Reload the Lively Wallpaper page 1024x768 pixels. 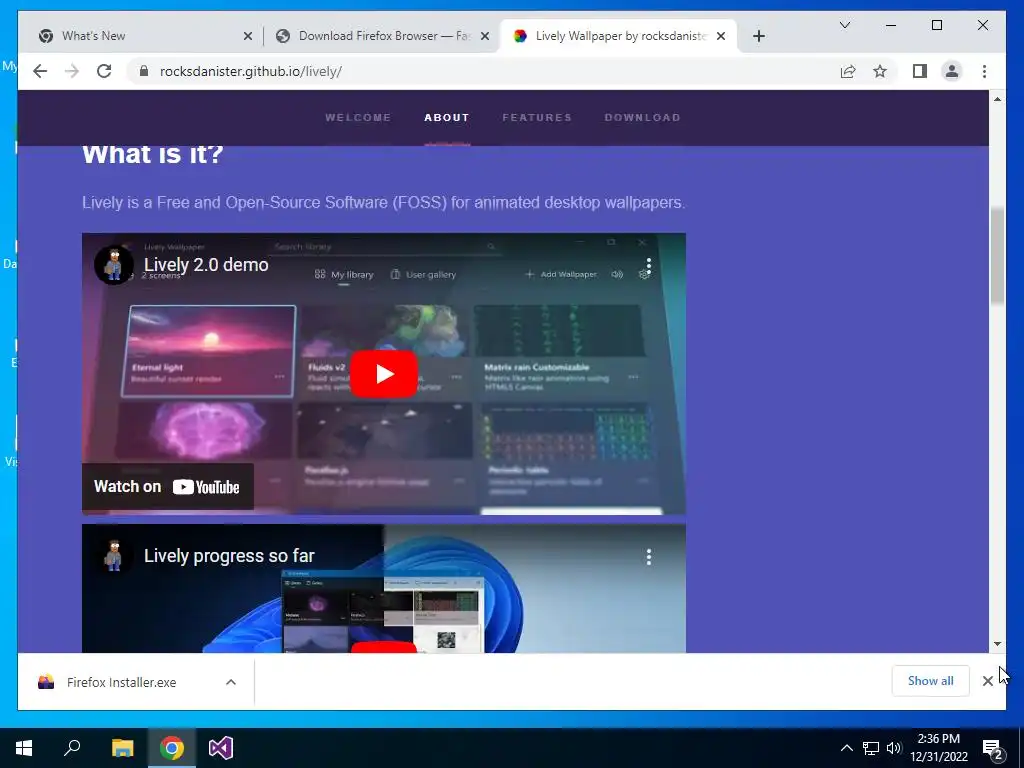coord(104,71)
